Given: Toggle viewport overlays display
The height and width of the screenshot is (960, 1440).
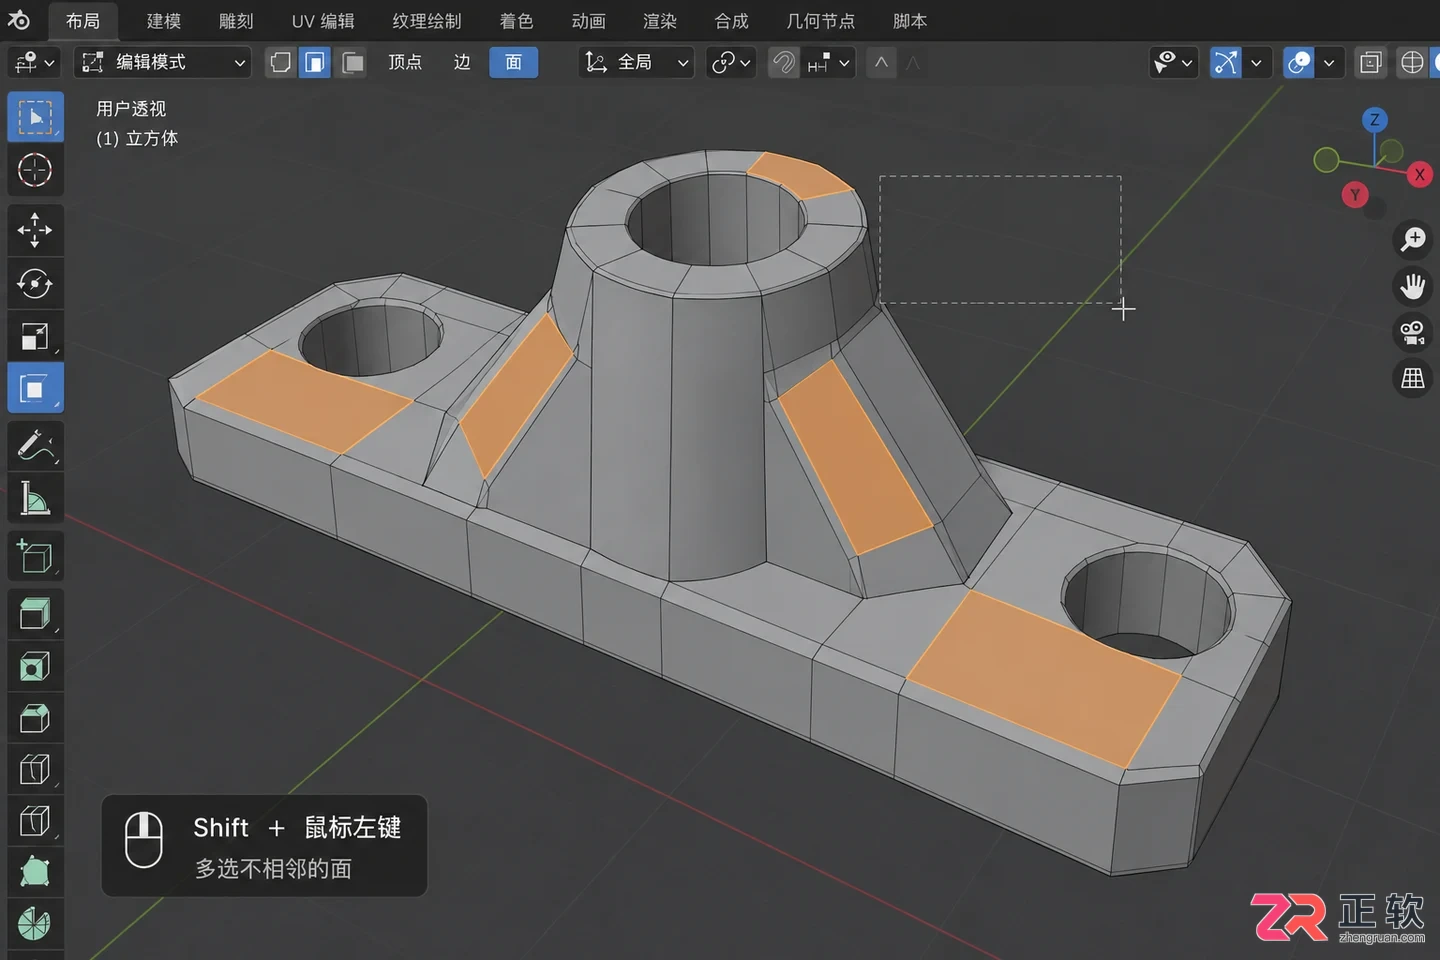Looking at the screenshot, I should (x=1299, y=63).
